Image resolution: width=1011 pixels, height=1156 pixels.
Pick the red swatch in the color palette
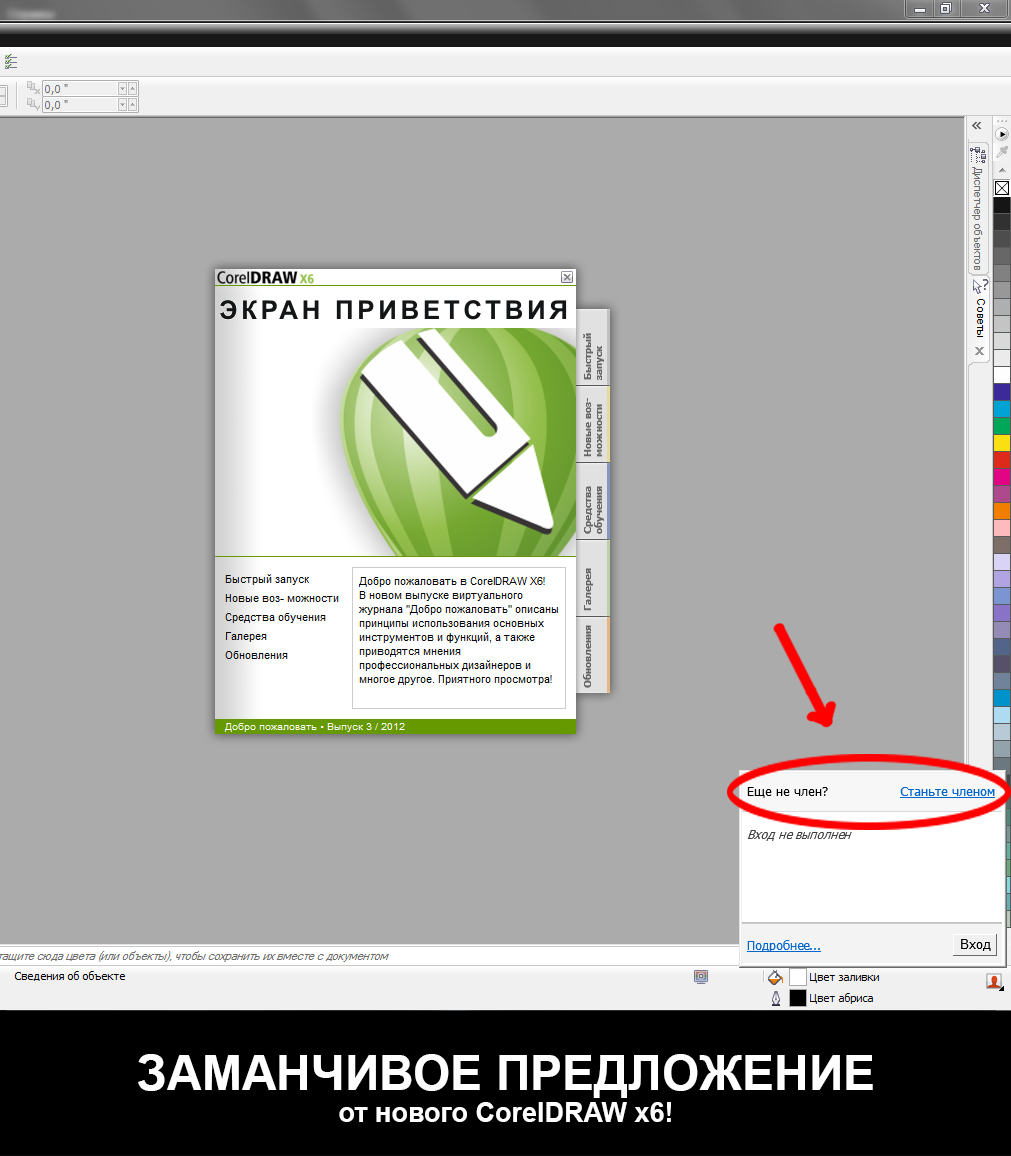[1001, 459]
